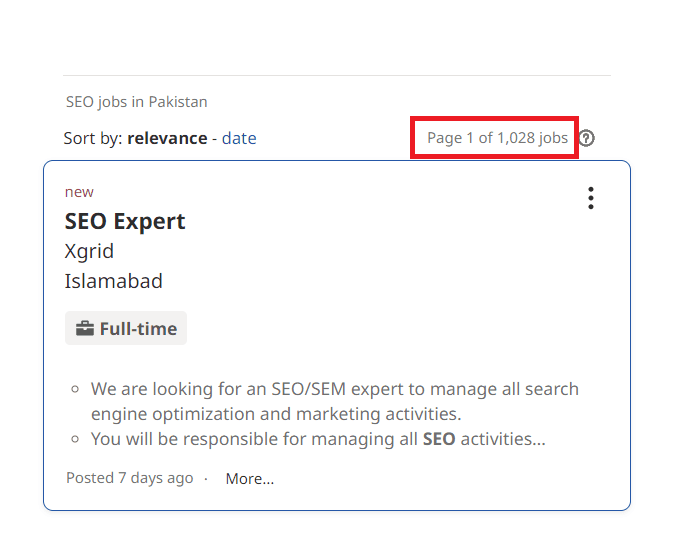Click the More... link on the job card
Viewport: 698px width, 559px height.
pos(250,478)
